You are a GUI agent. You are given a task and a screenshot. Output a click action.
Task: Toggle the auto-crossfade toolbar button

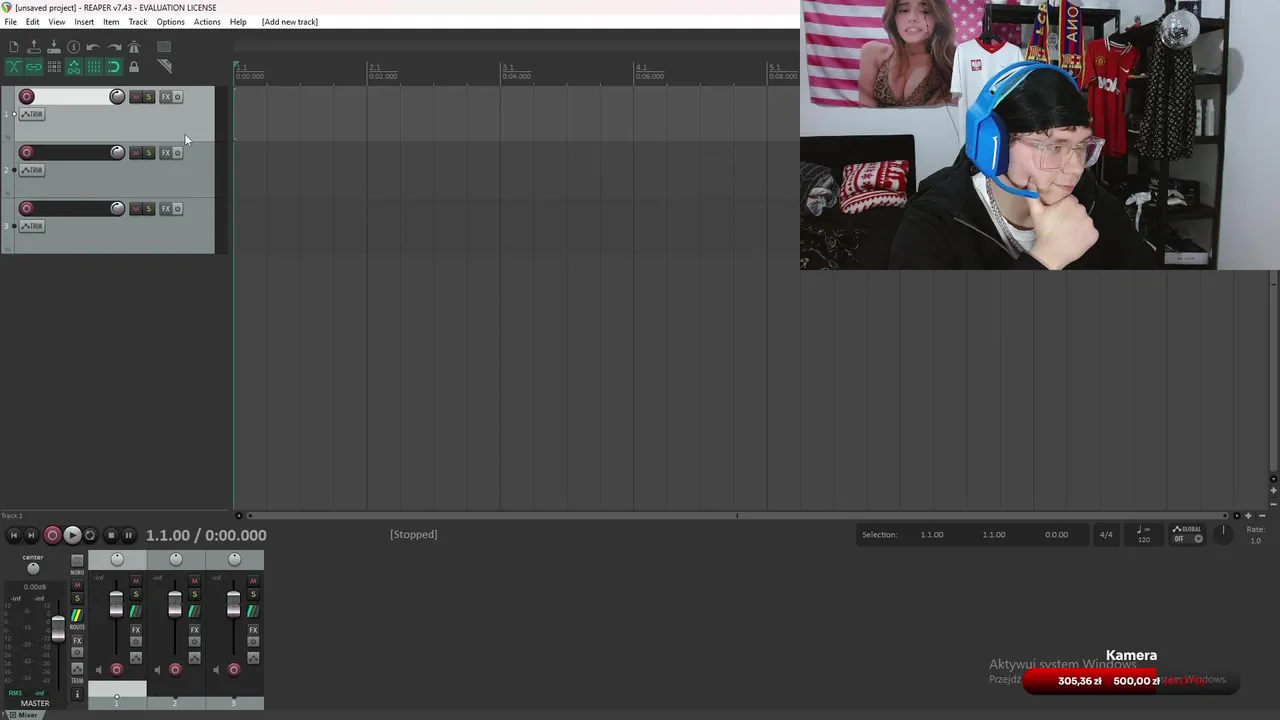[14, 66]
